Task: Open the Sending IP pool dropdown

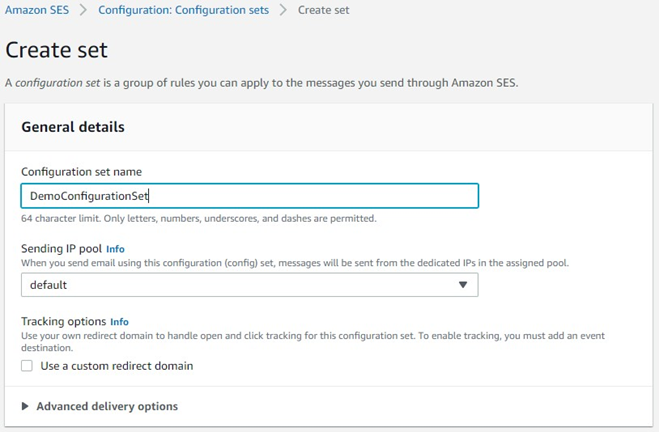Action: pos(249,285)
